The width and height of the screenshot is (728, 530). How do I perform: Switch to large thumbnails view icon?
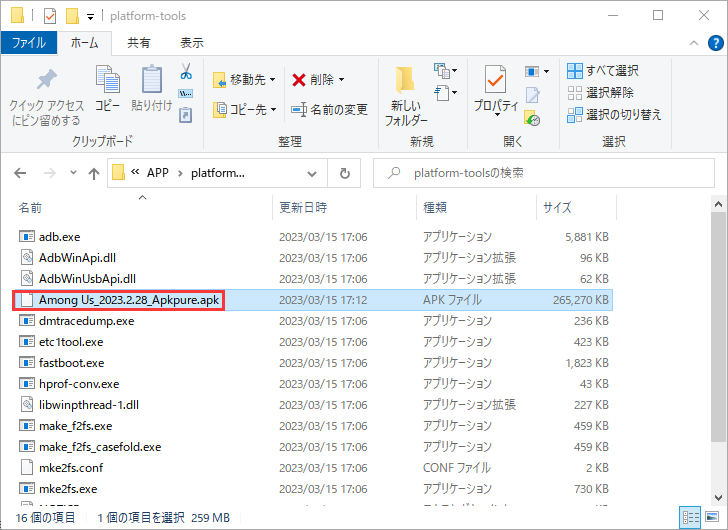[712, 517]
